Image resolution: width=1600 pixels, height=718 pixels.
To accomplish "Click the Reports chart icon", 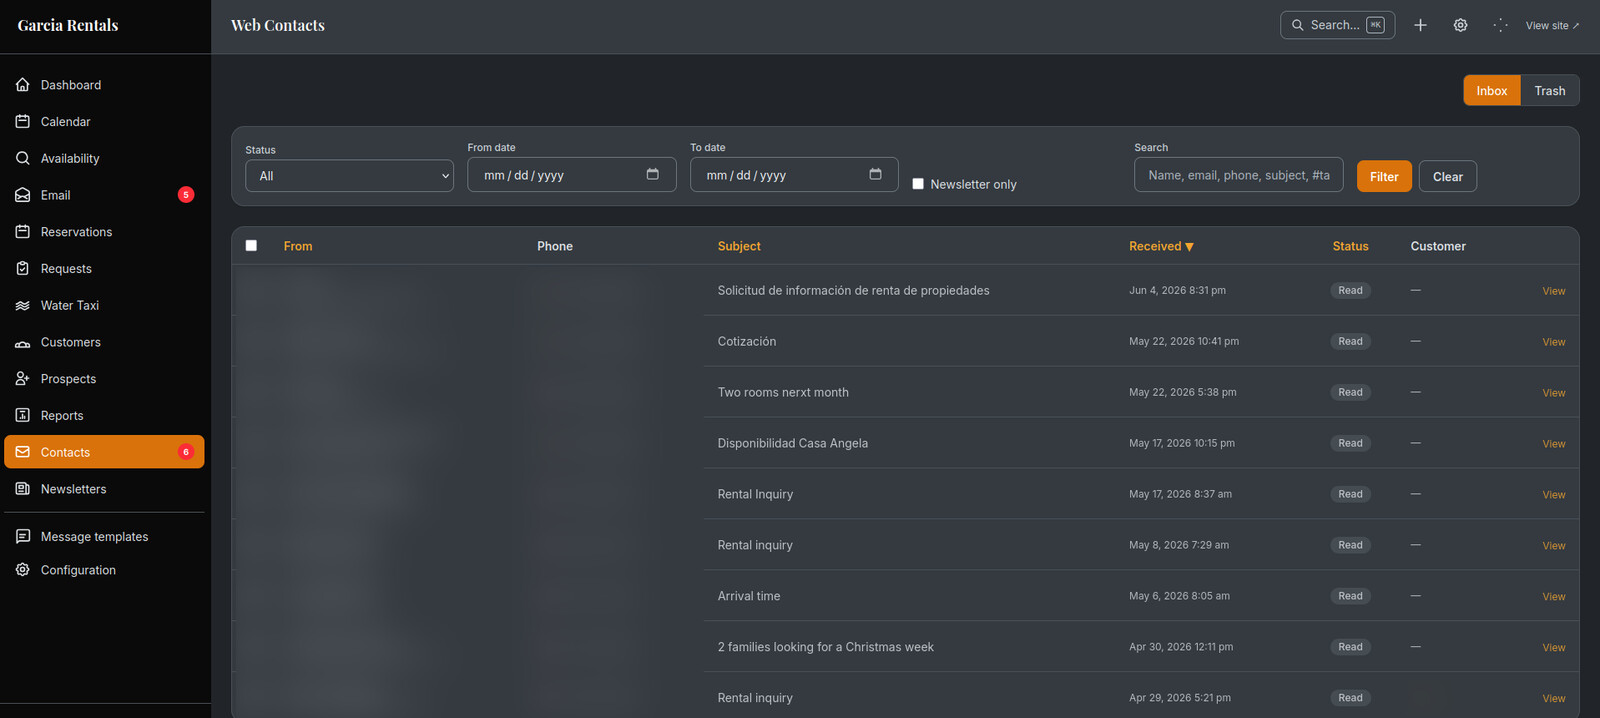I will 23,415.
